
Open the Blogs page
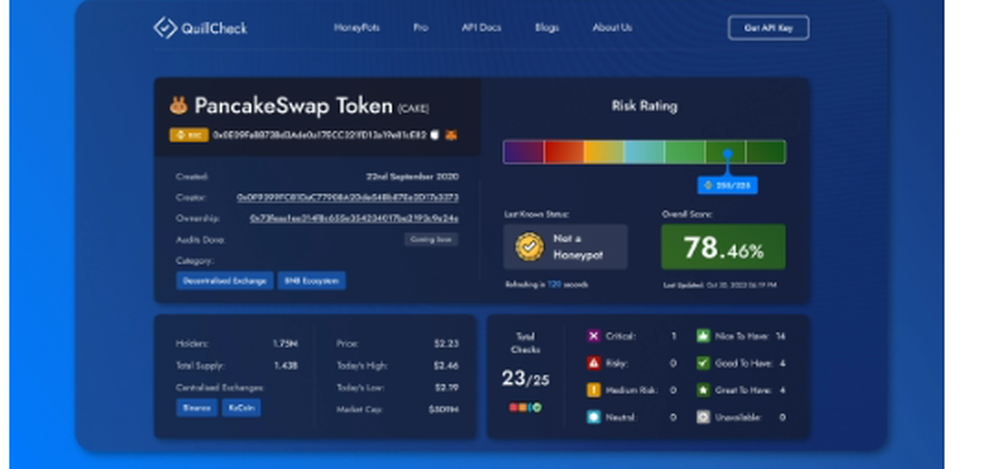(x=547, y=27)
